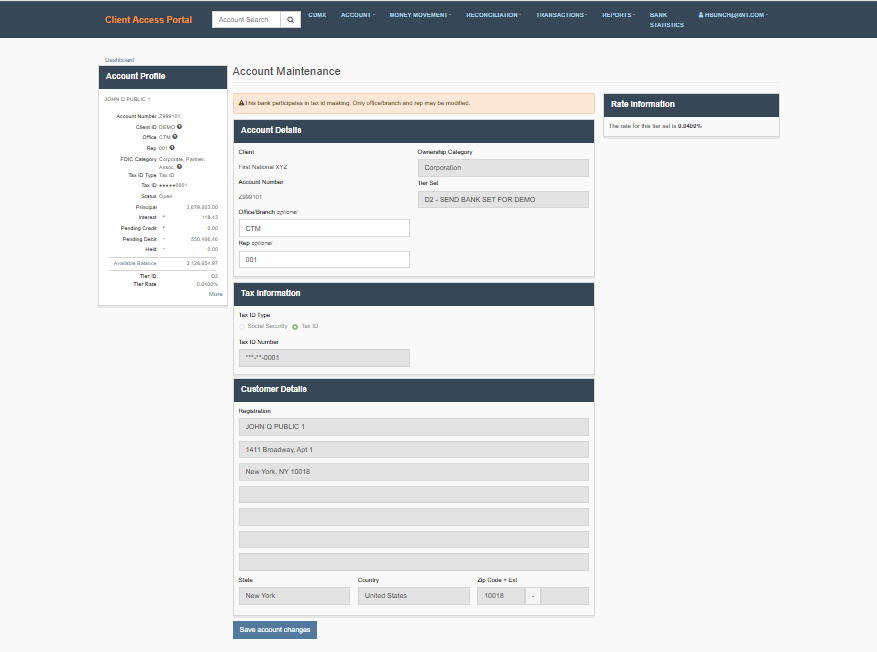This screenshot has height=652, width=877.
Task: Click the Principal amount 3,679,003.00
Action: click(202, 207)
